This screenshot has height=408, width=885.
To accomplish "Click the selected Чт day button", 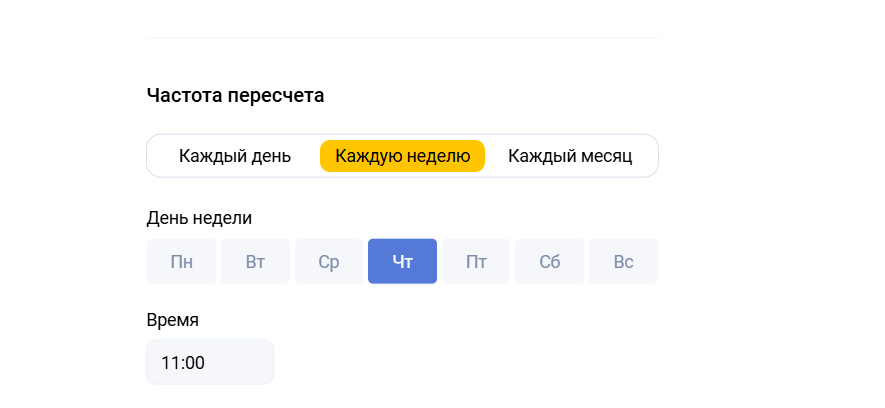I will [403, 262].
